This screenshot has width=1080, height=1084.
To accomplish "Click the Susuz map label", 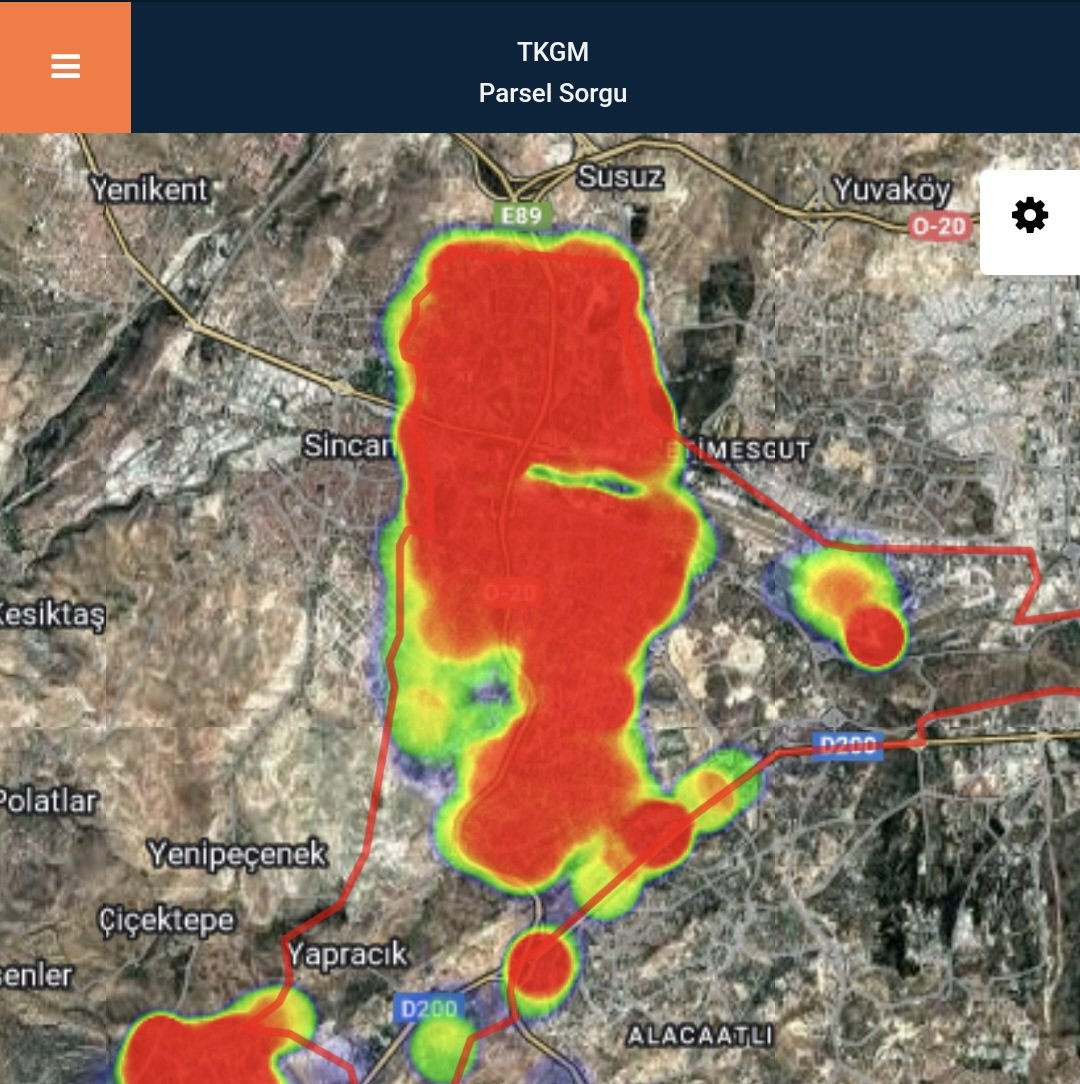I will point(620,177).
